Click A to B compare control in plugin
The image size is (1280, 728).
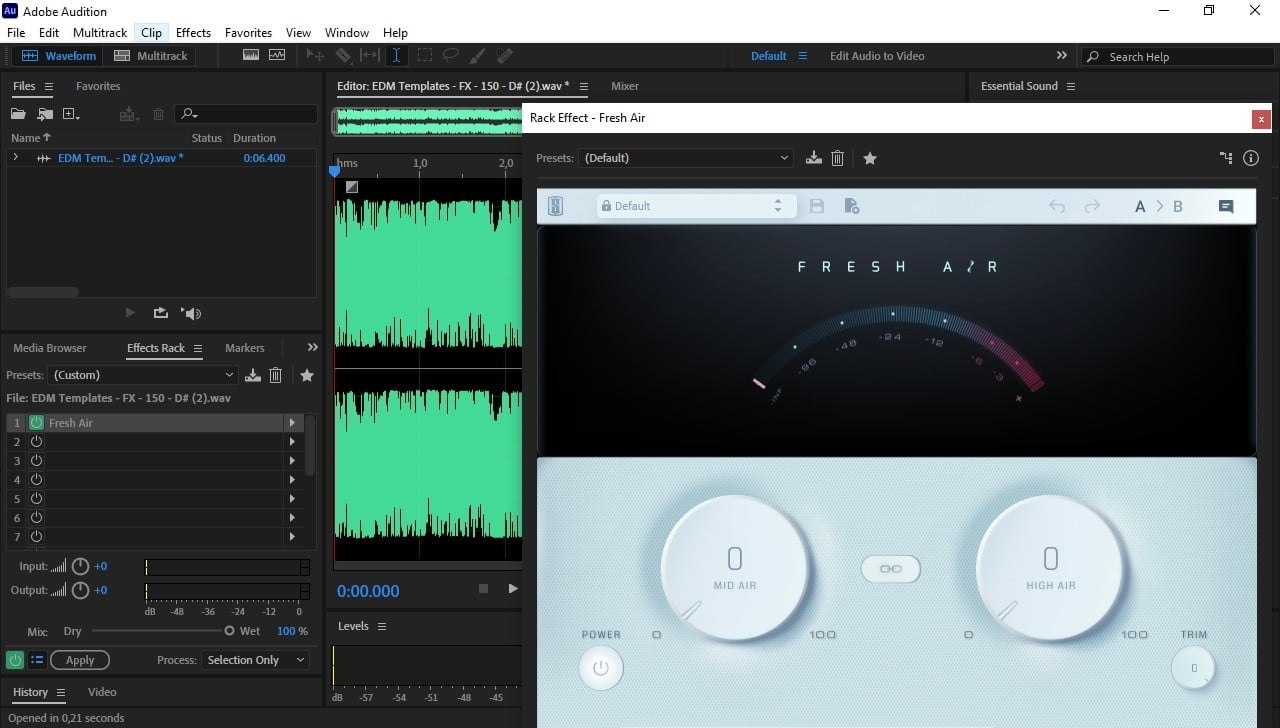coord(1159,206)
